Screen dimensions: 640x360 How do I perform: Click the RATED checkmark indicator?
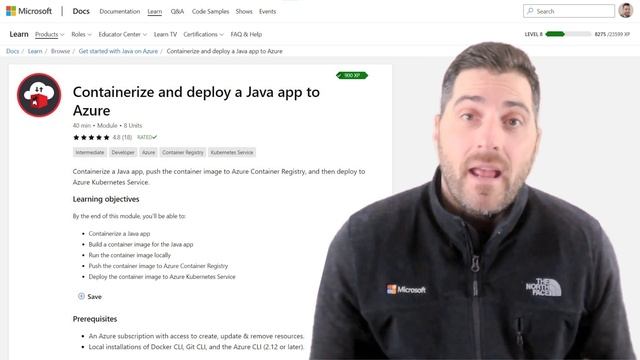coord(147,138)
